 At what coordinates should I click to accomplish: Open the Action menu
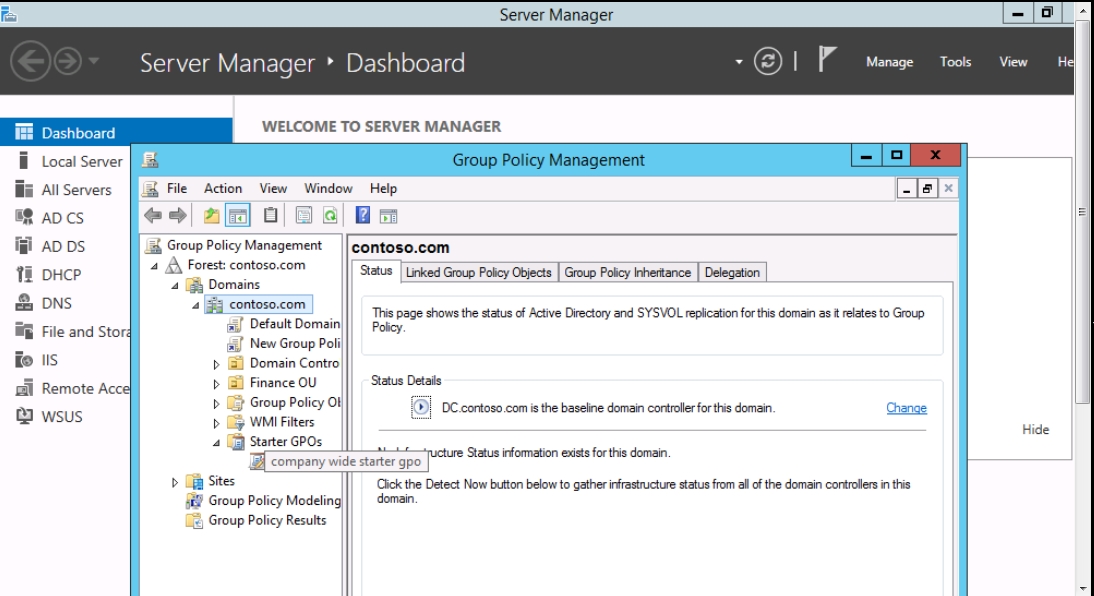223,188
